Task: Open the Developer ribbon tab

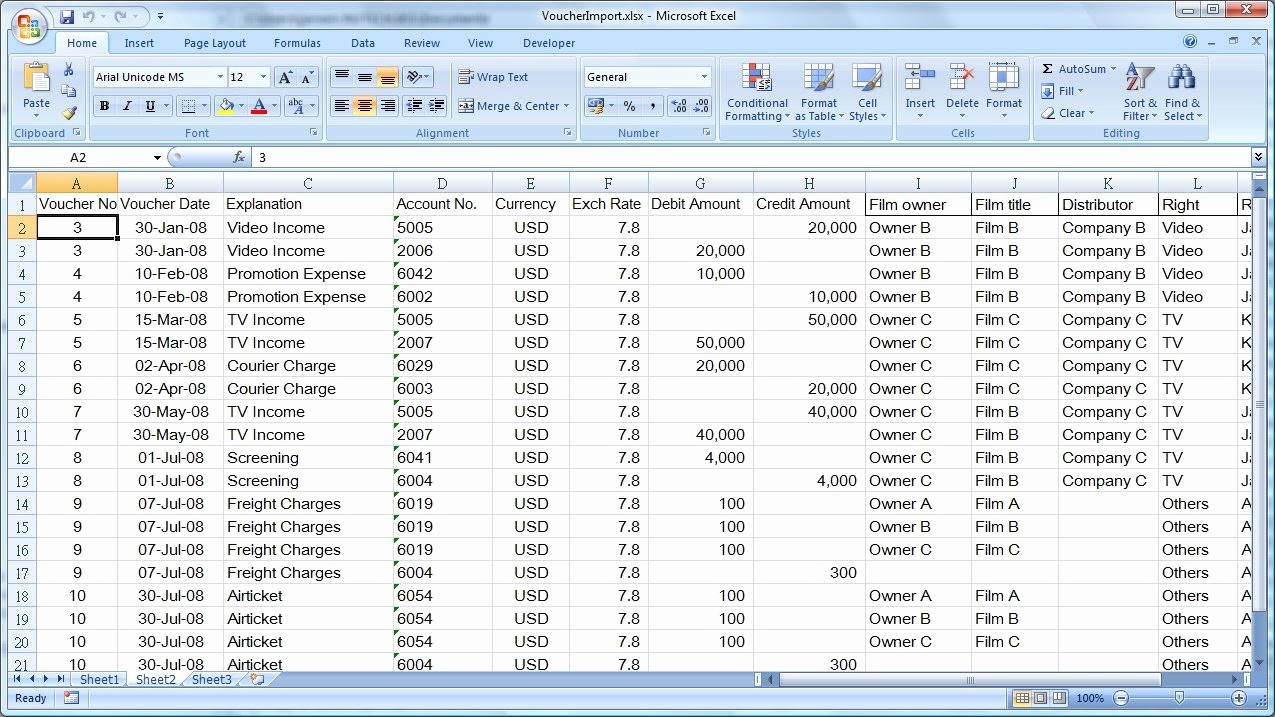Action: [548, 43]
